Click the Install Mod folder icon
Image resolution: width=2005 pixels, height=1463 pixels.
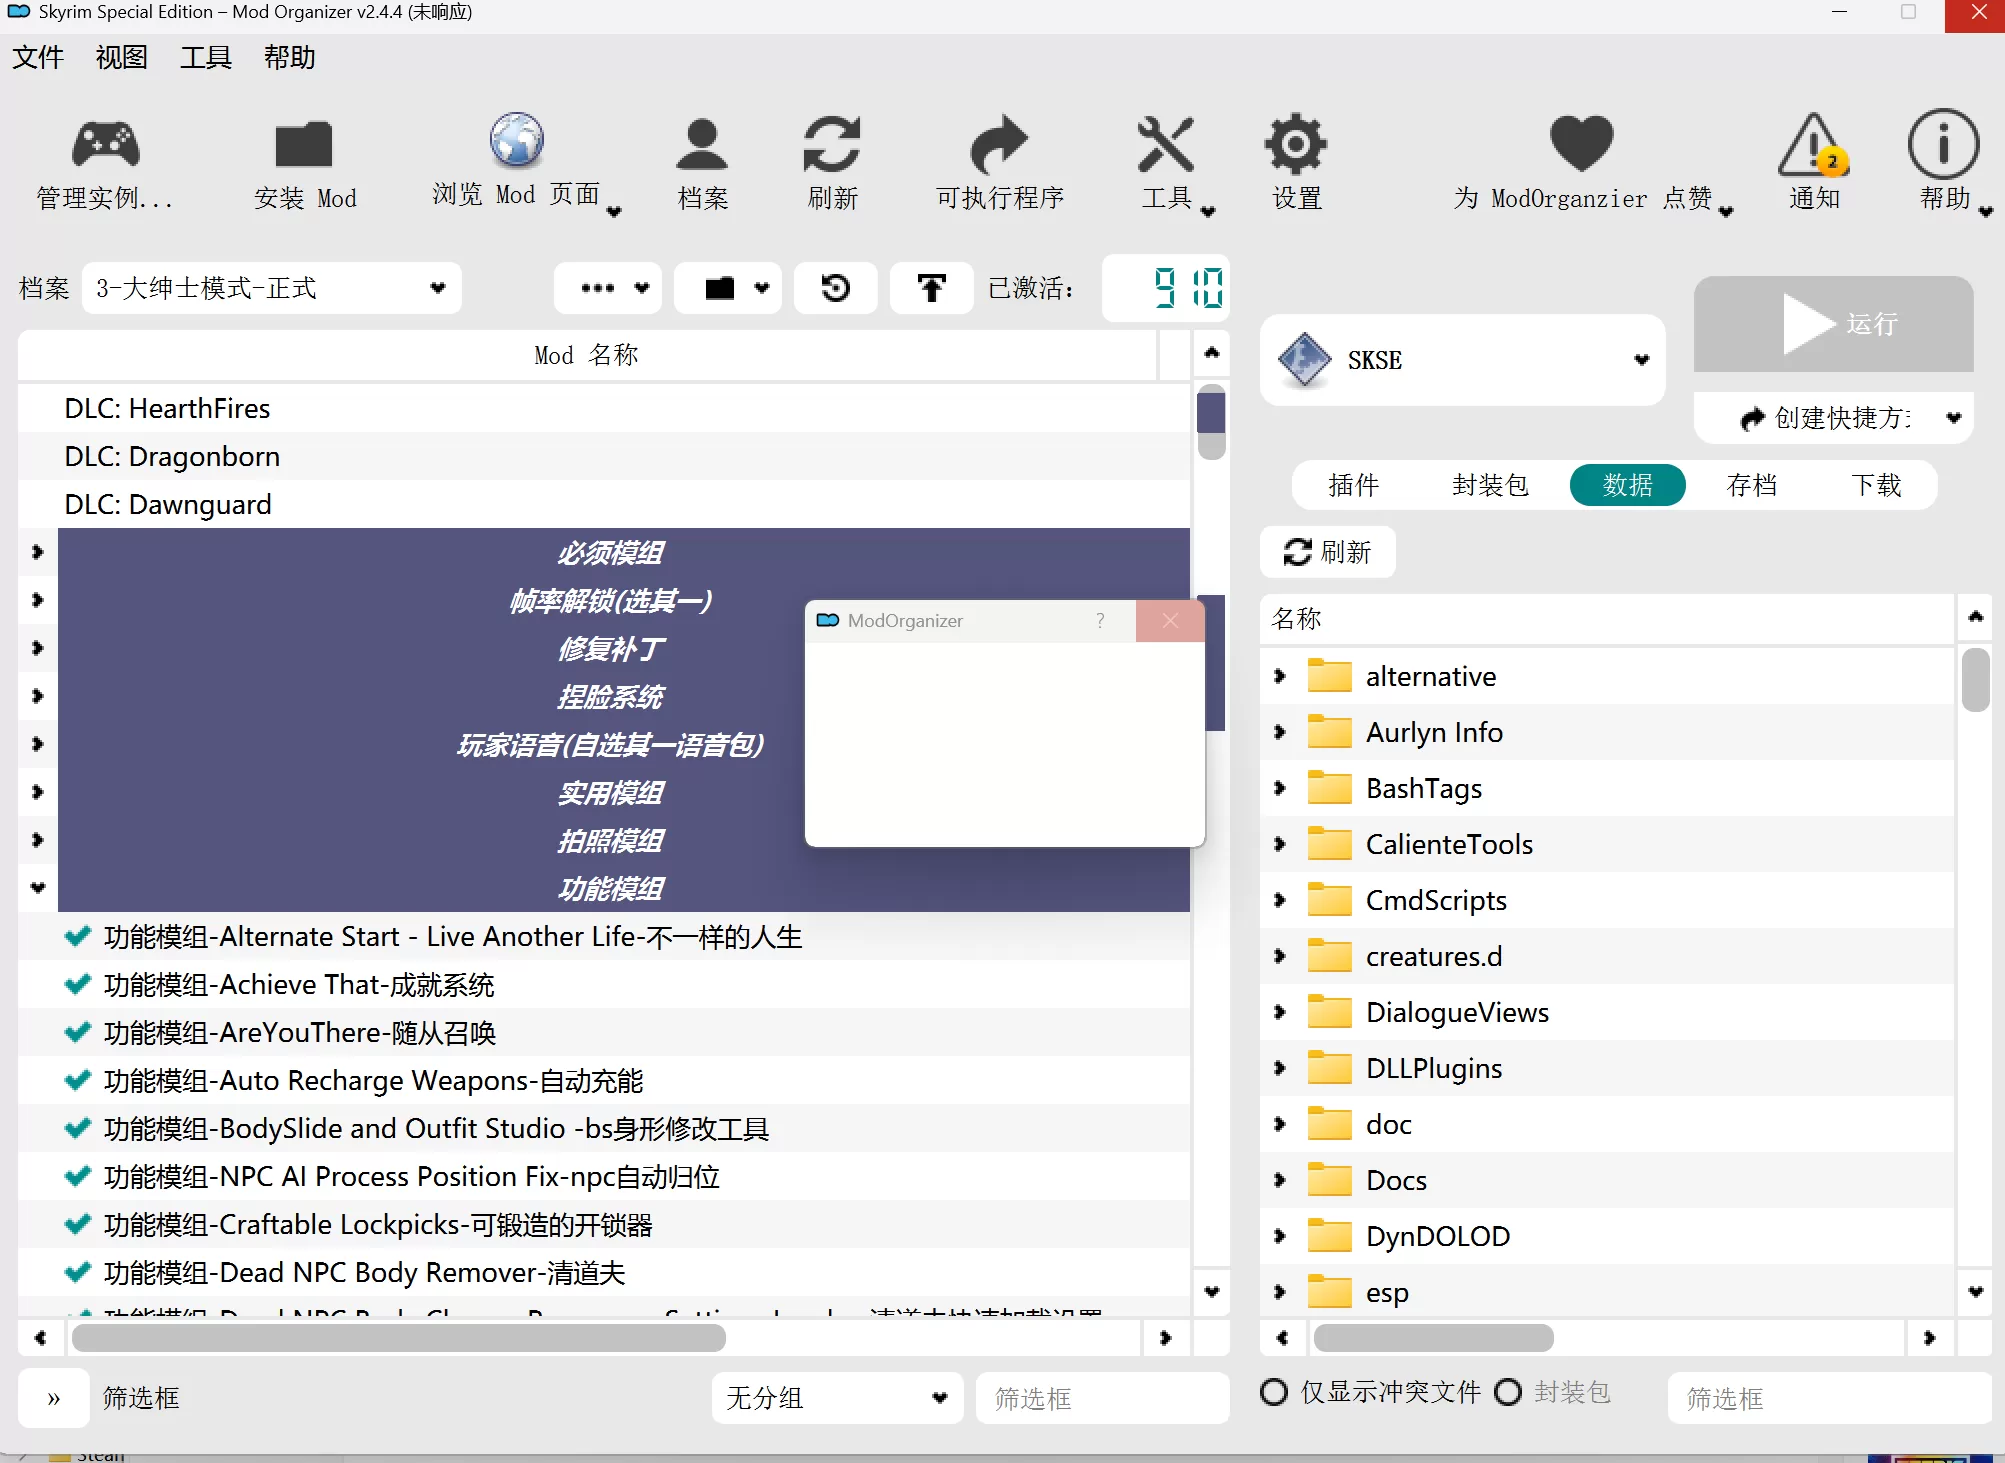[x=304, y=145]
